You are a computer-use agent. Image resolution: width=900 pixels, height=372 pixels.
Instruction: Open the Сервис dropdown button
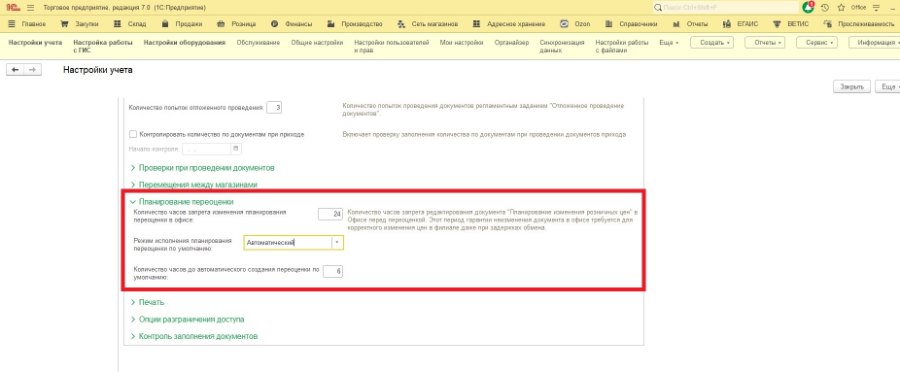coord(817,43)
